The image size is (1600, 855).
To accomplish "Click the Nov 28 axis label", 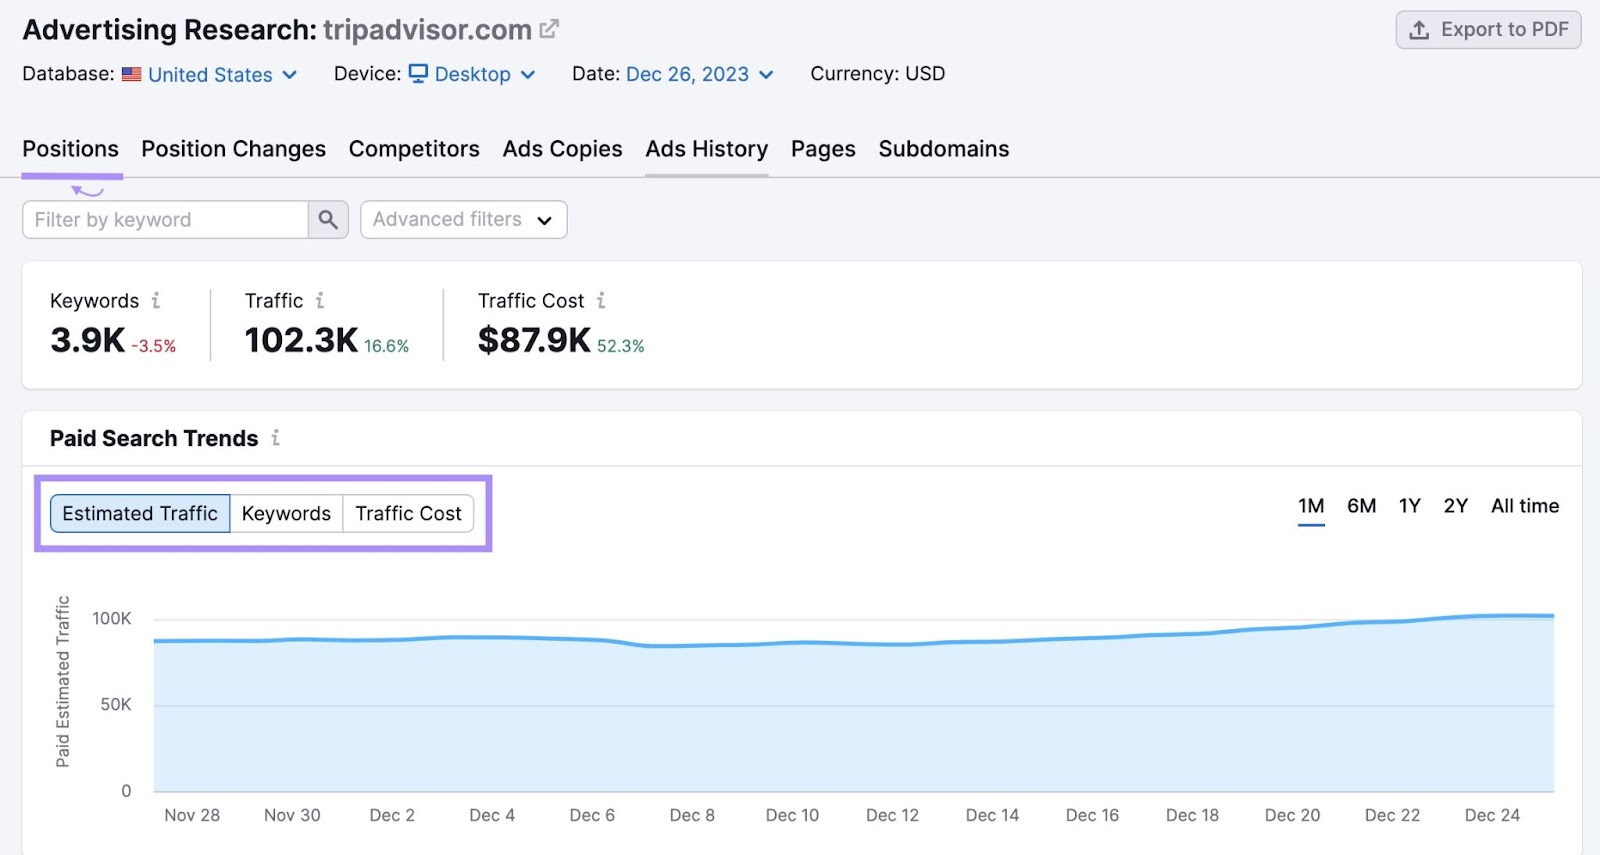I will [192, 815].
